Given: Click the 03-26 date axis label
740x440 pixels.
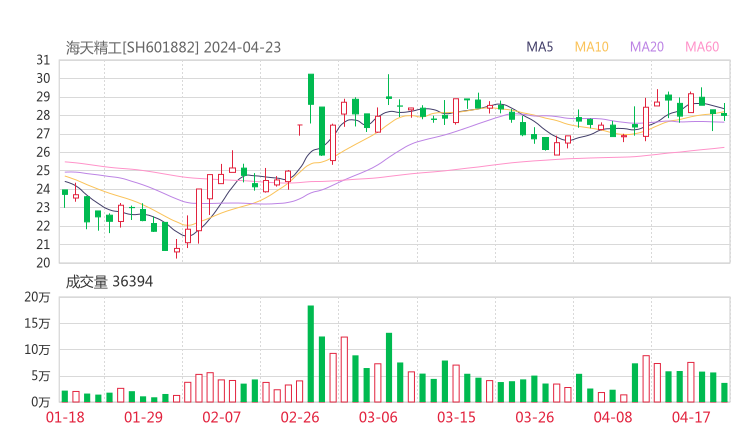Looking at the screenshot, I should point(534,417).
